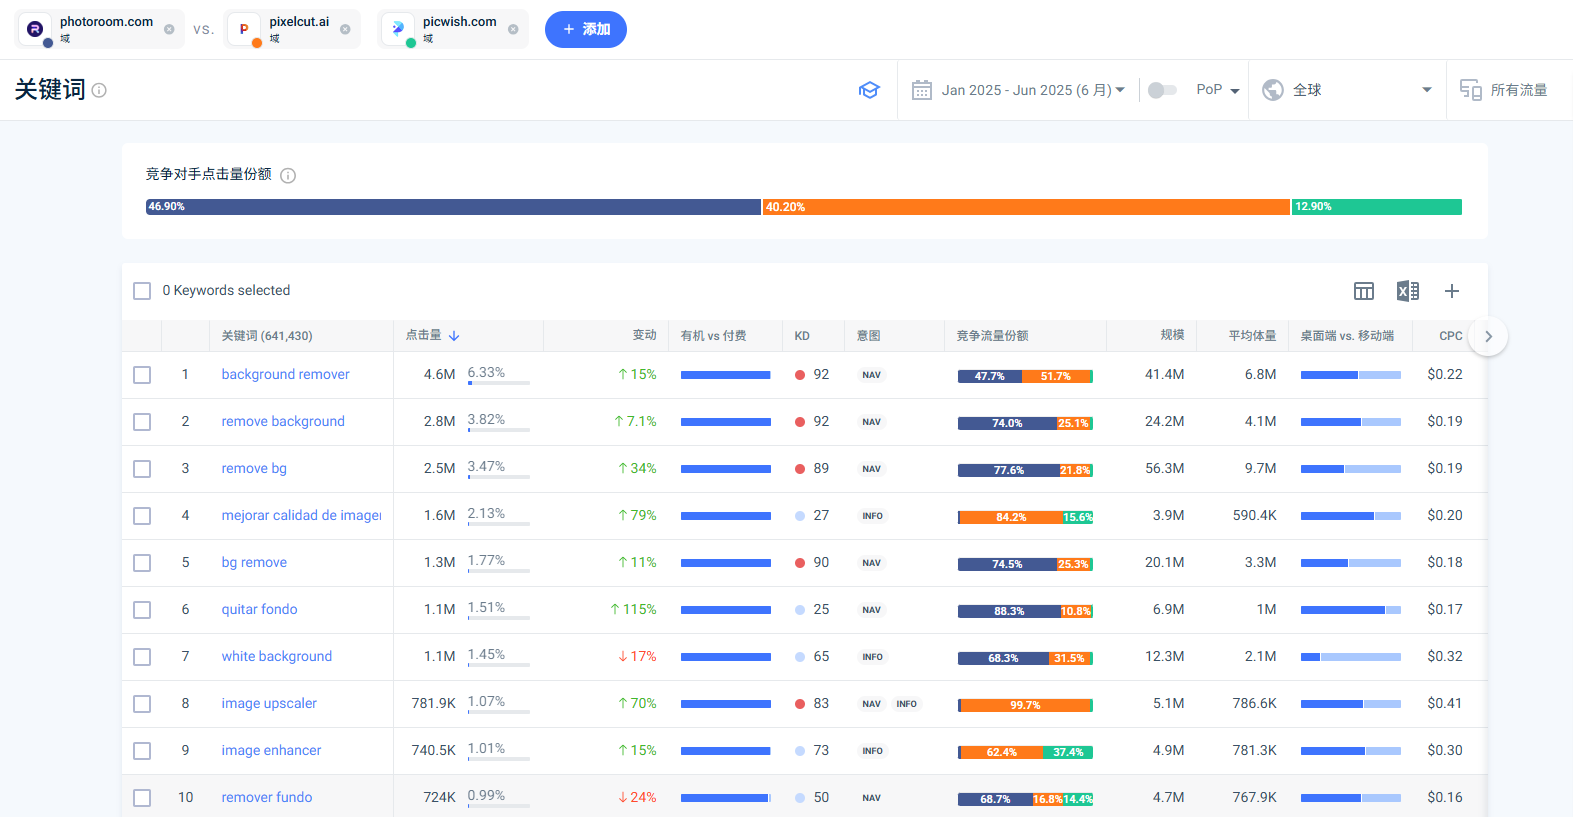
Task: Open the PoP dropdown arrow
Action: pyautogui.click(x=1235, y=91)
